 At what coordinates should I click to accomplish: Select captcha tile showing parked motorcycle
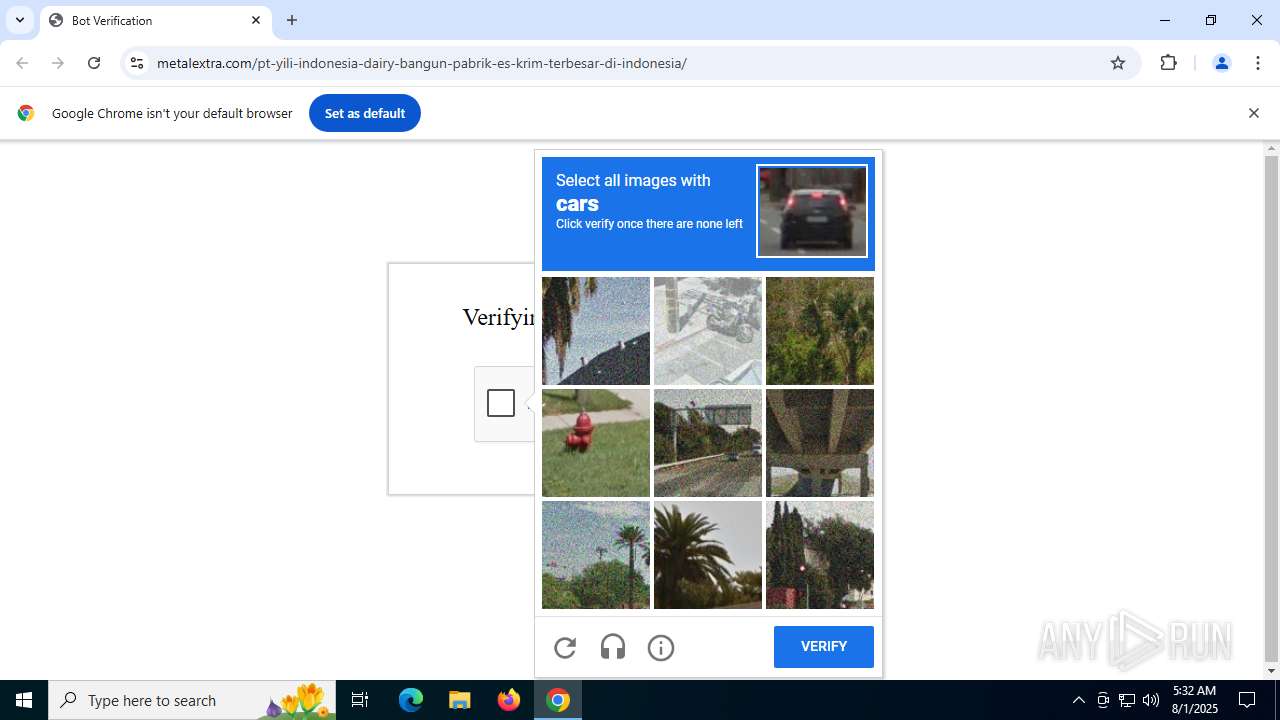pyautogui.click(x=708, y=331)
